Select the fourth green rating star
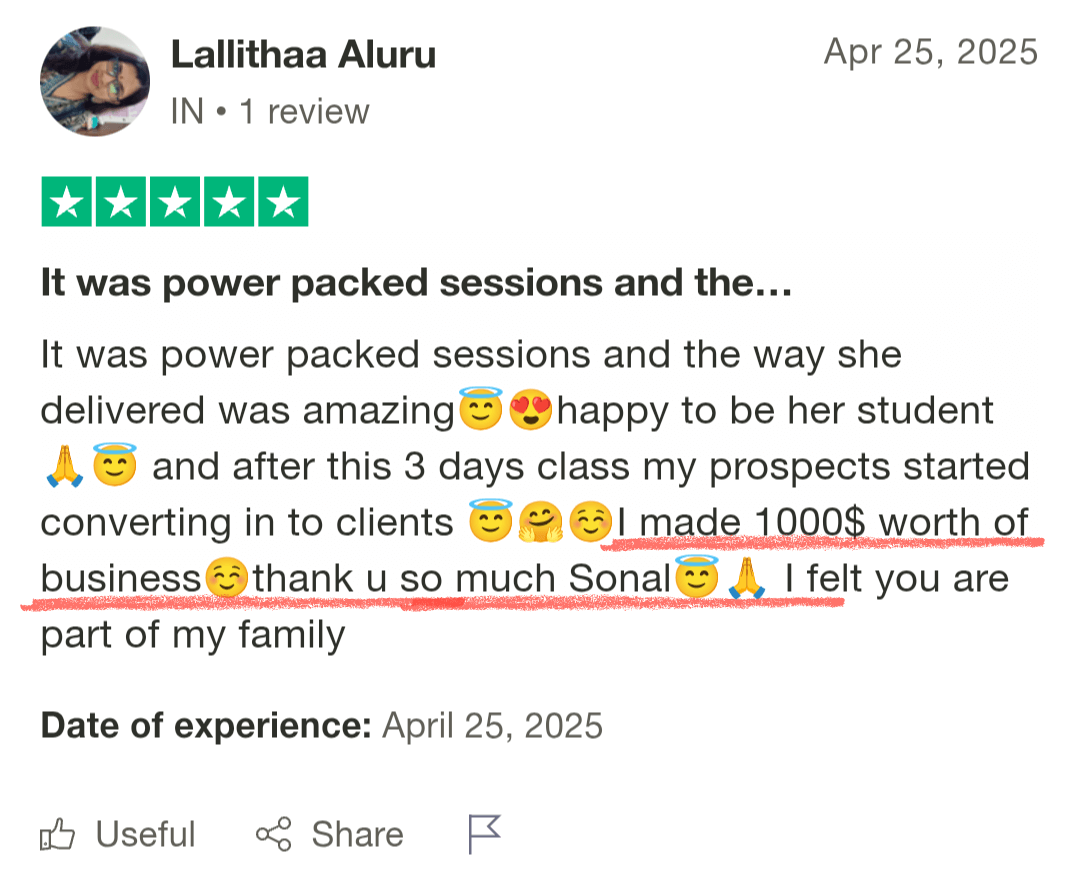The image size is (1080, 889). (x=229, y=203)
